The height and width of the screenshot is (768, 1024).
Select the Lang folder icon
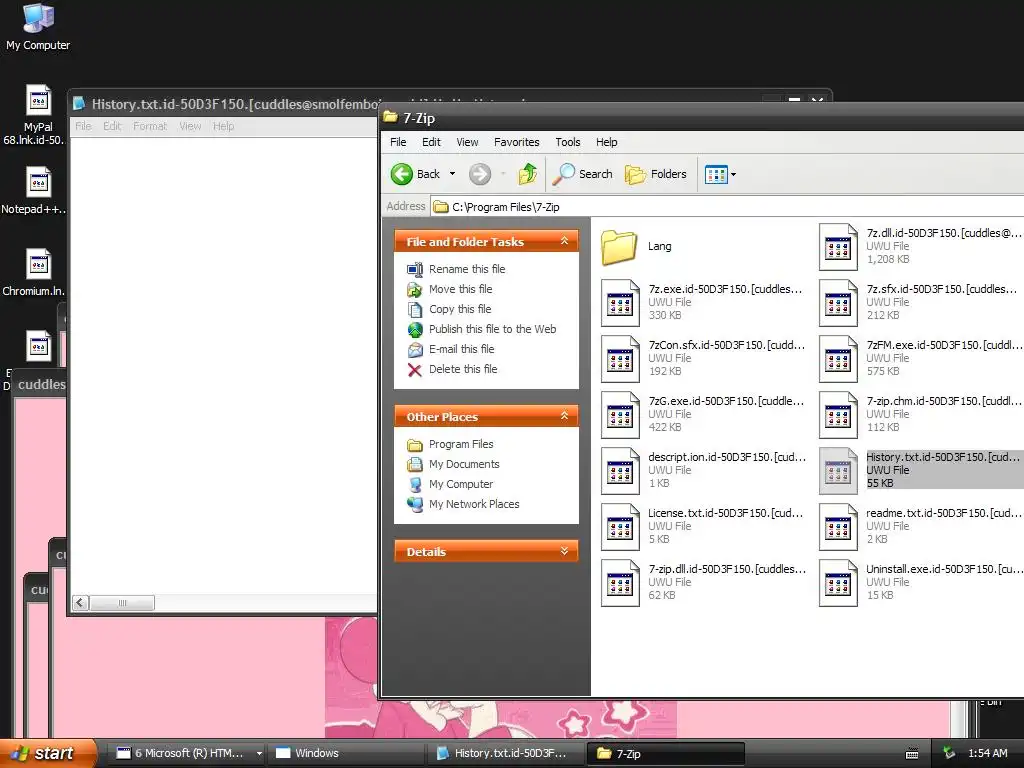[619, 247]
